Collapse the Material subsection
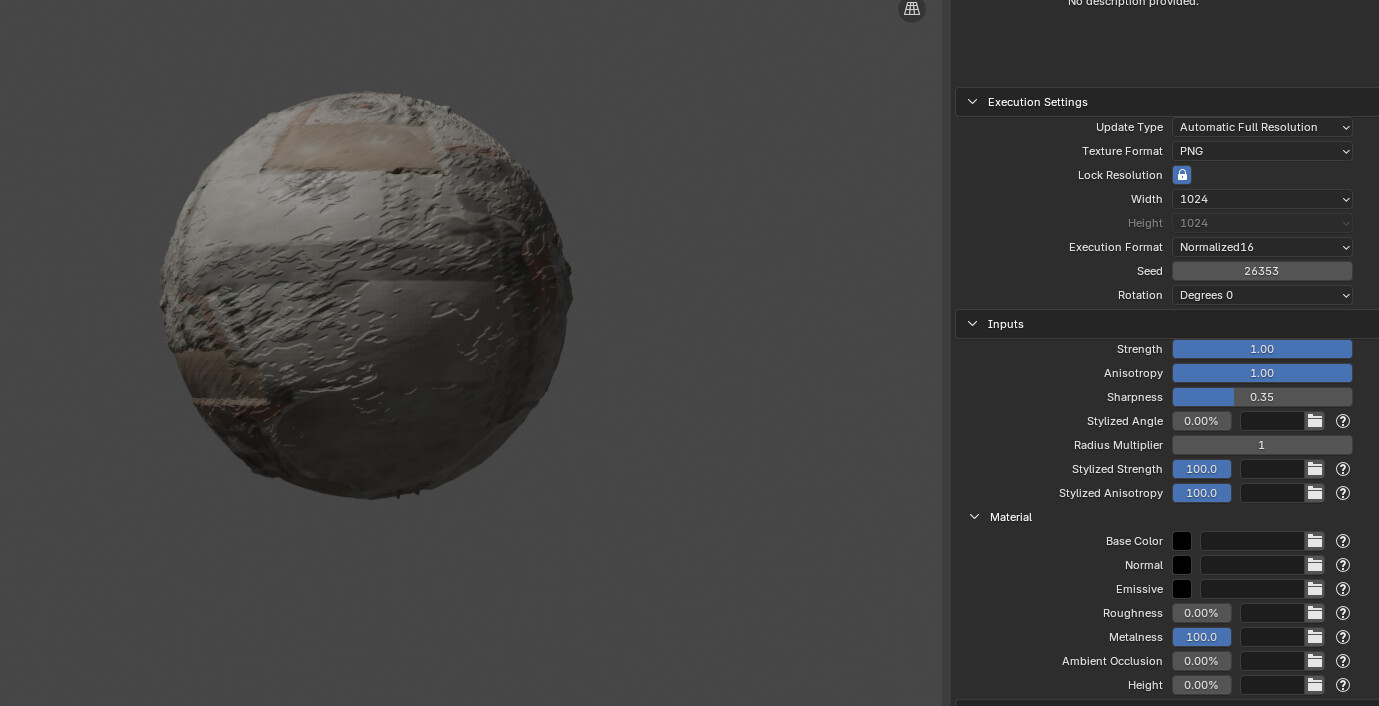This screenshot has width=1379, height=706. 975,517
